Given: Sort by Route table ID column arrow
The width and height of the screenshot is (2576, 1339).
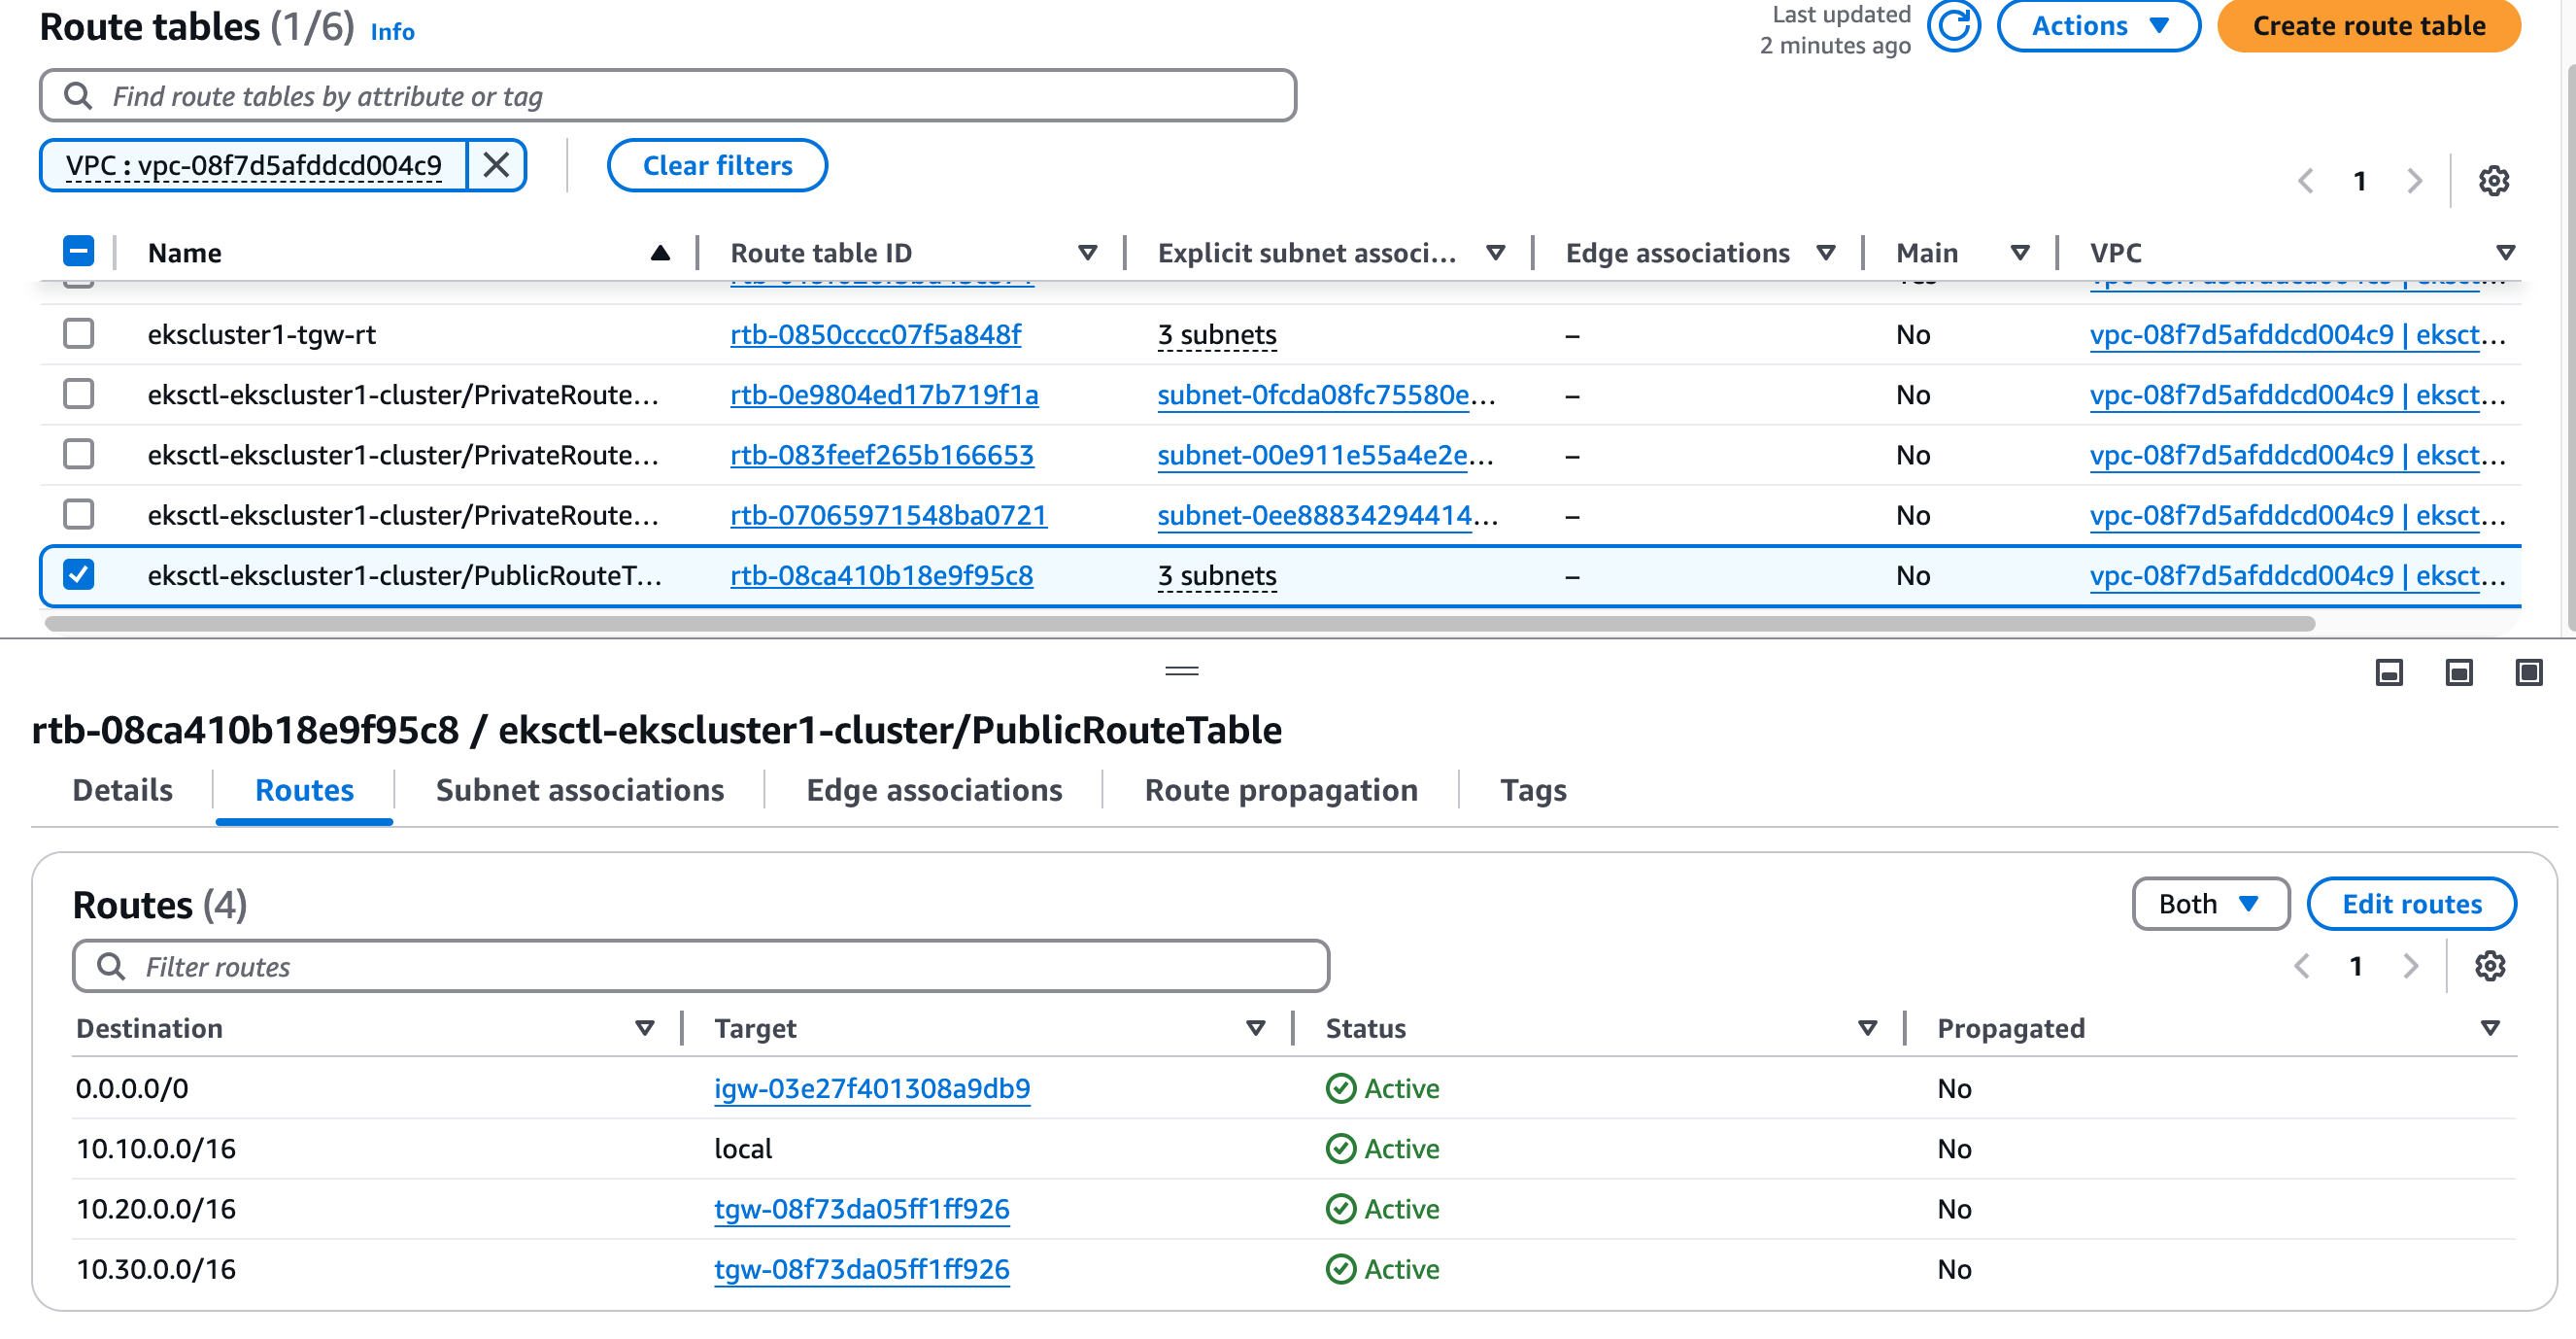Looking at the screenshot, I should [1087, 253].
